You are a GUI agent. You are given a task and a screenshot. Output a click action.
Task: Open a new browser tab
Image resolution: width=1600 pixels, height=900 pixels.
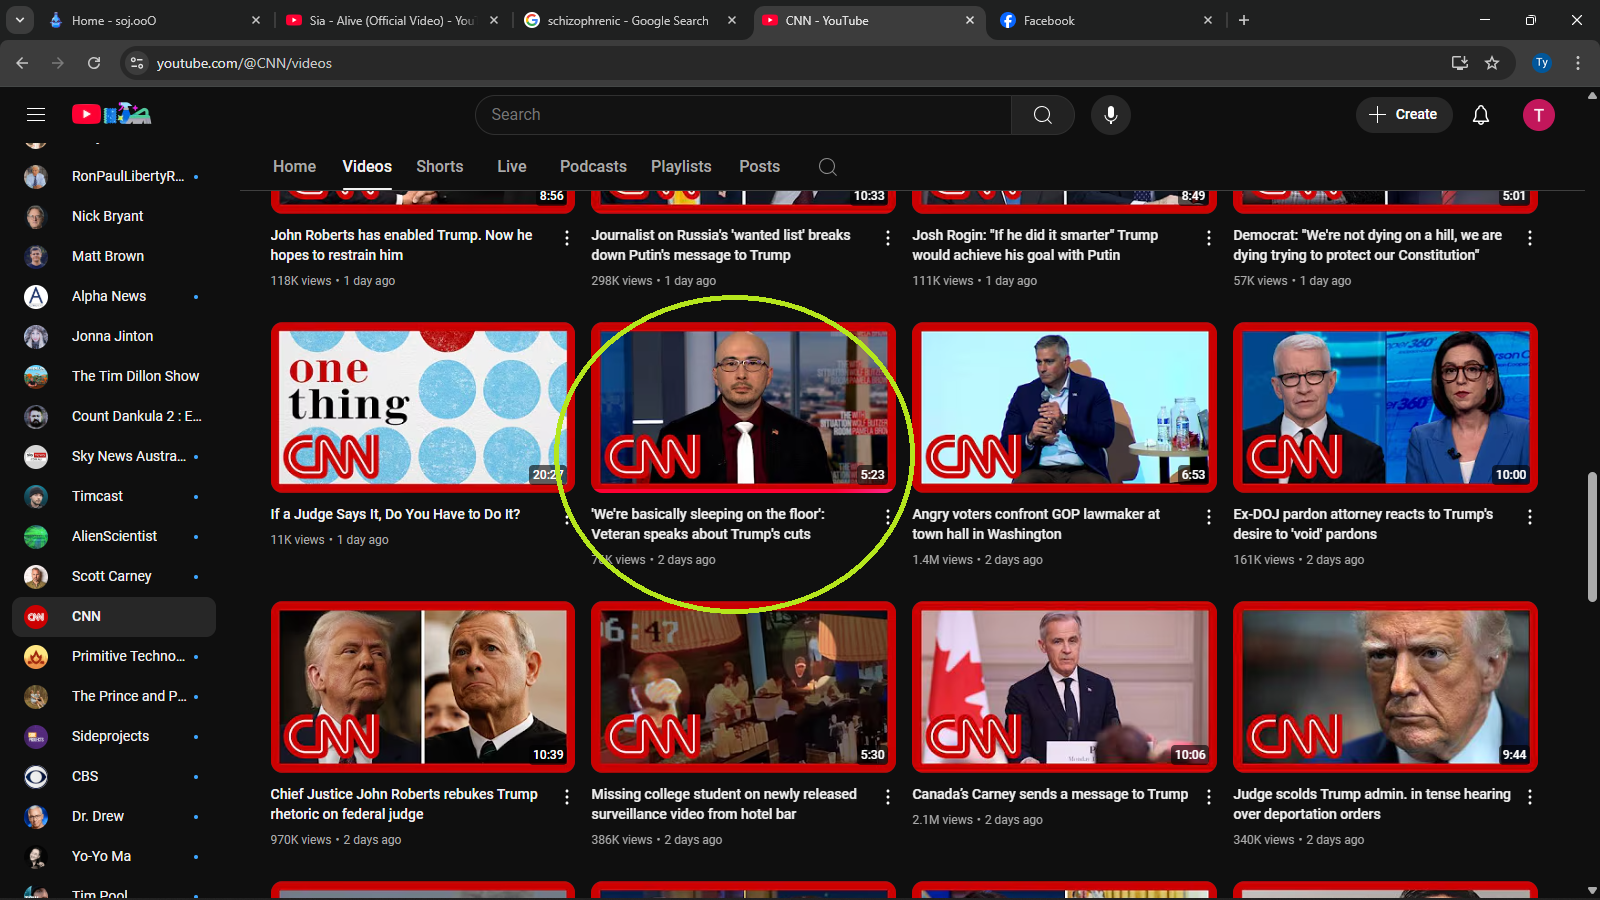tap(1244, 20)
